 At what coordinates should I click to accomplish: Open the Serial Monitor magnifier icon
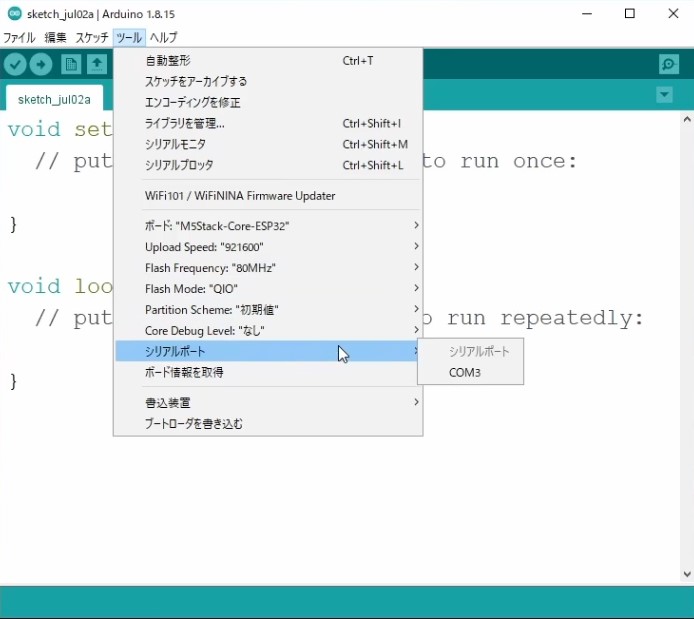pos(668,65)
